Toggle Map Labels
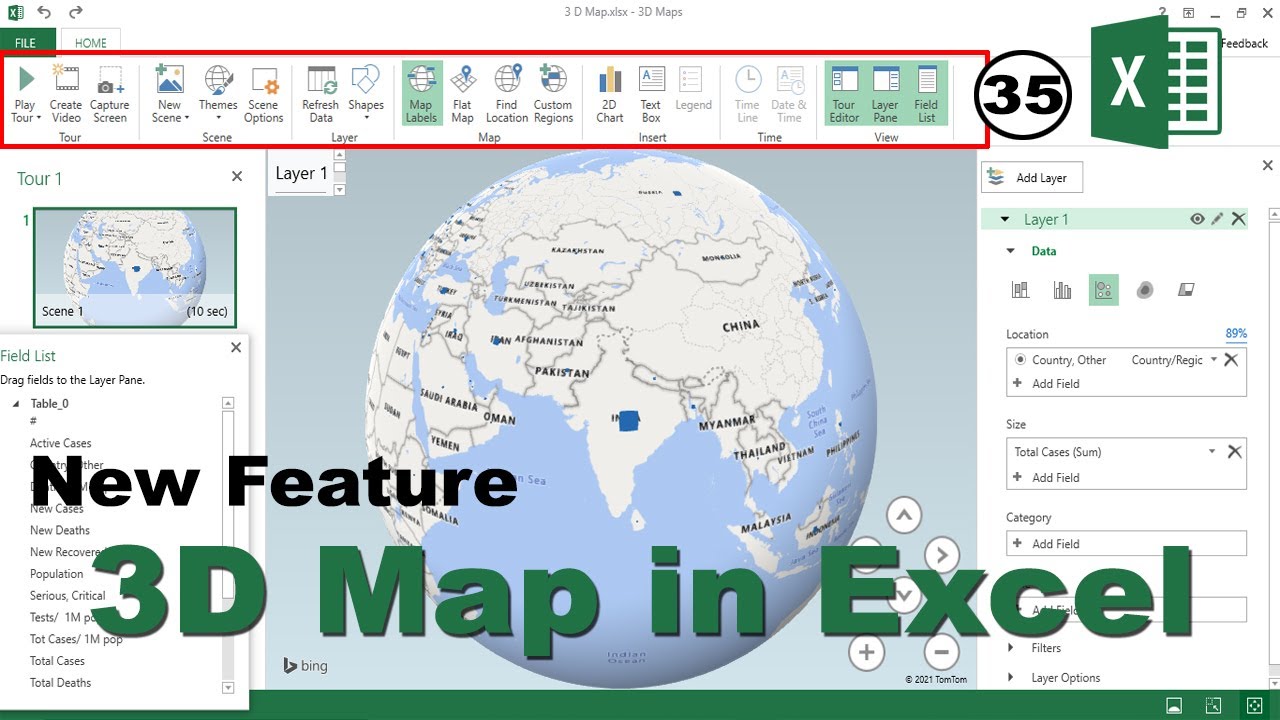 tap(421, 93)
